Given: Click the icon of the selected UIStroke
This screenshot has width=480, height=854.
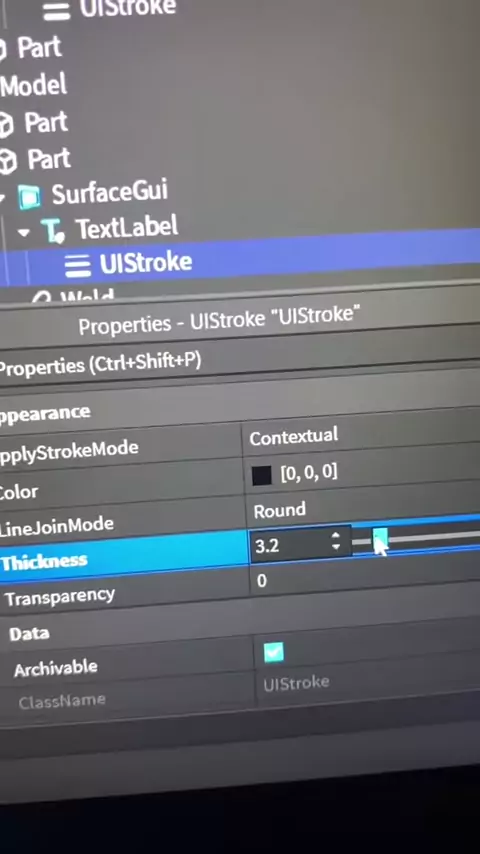Looking at the screenshot, I should coord(78,265).
